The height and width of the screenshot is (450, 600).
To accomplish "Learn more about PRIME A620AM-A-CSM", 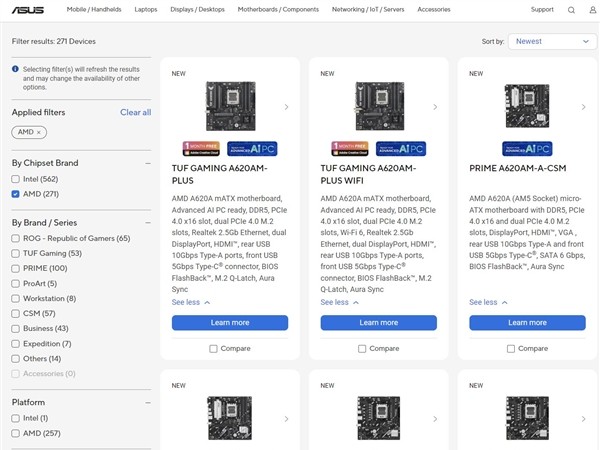I will point(527,323).
